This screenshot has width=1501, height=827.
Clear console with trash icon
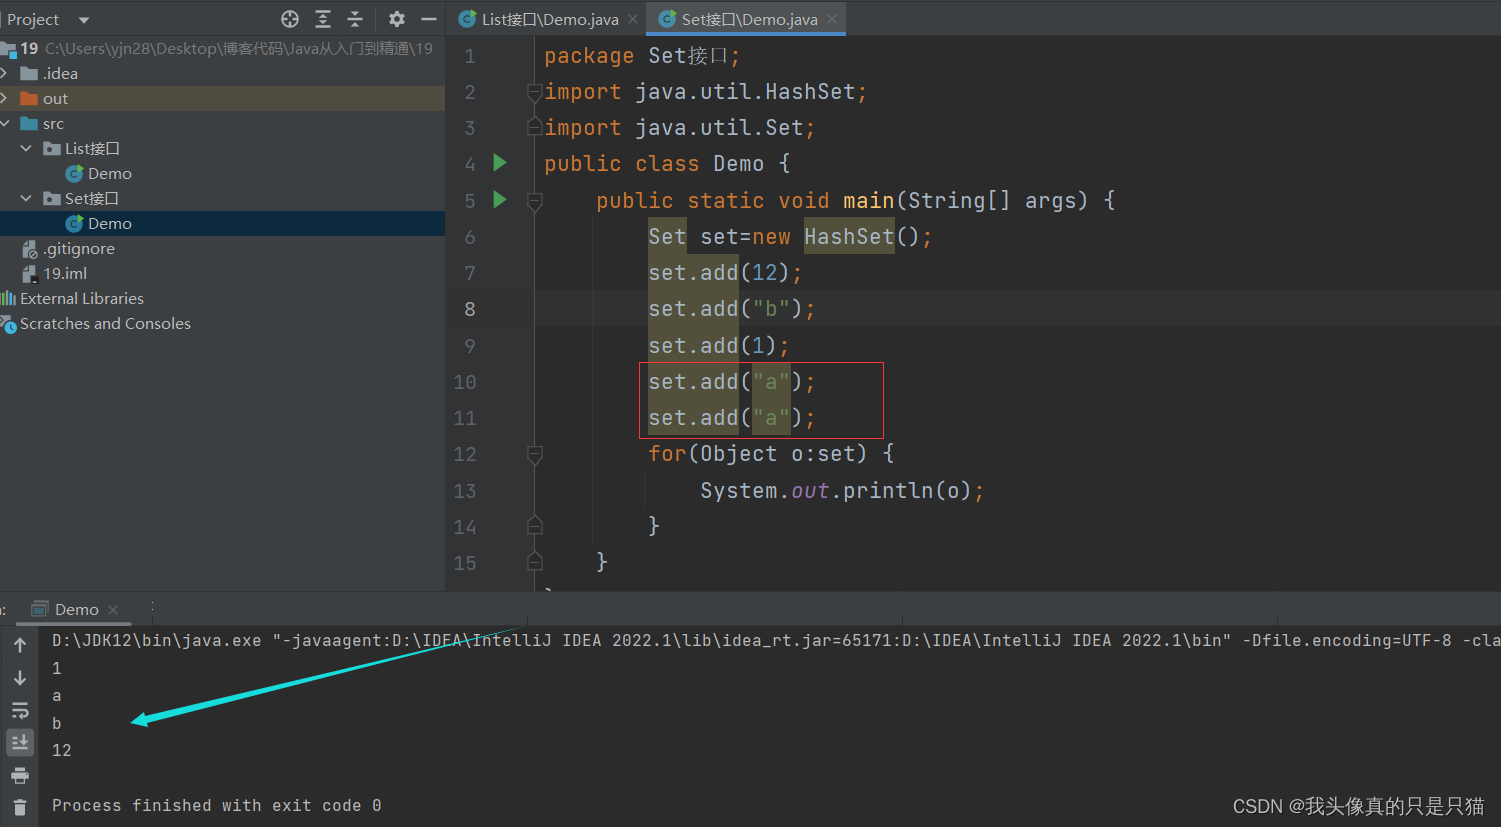pos(20,807)
